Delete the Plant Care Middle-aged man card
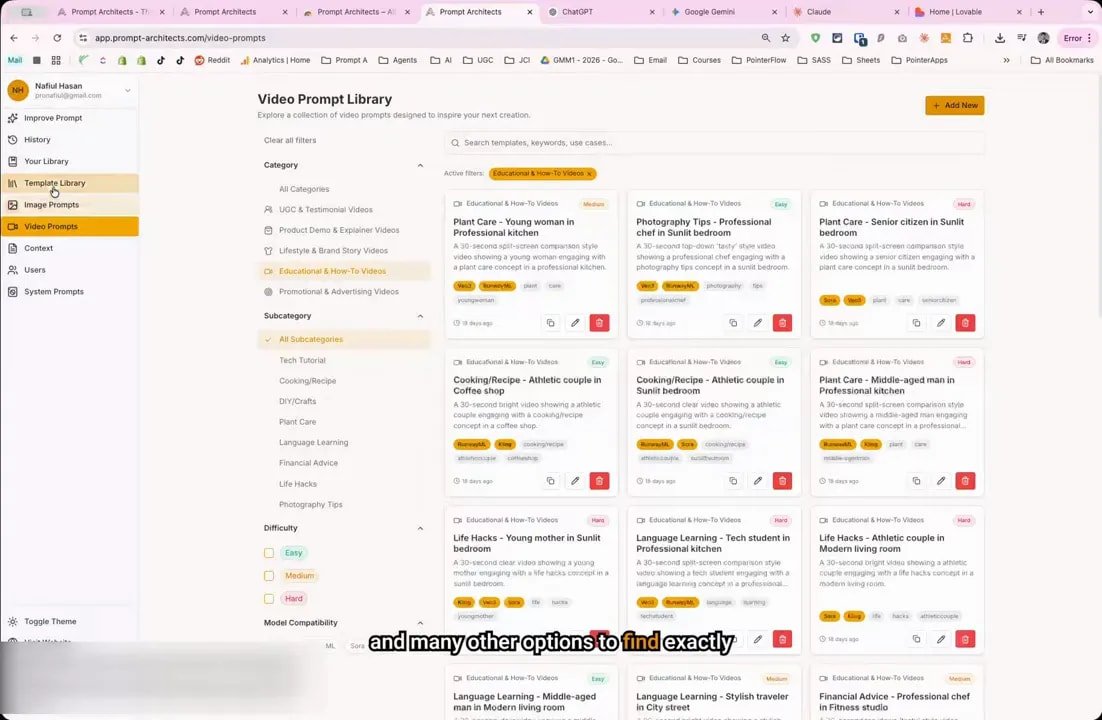 (x=965, y=481)
